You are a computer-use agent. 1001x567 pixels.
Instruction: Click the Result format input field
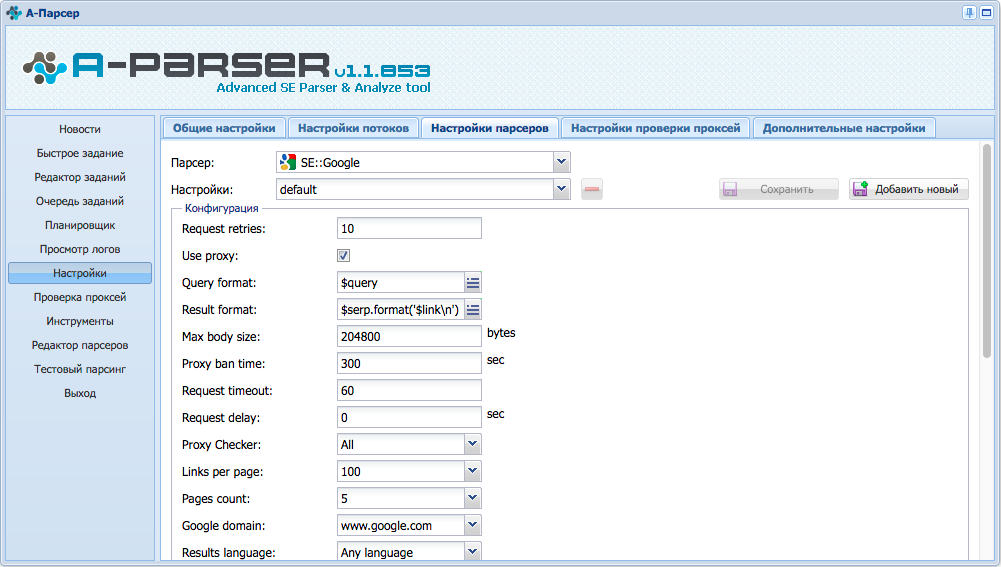[x=401, y=310]
